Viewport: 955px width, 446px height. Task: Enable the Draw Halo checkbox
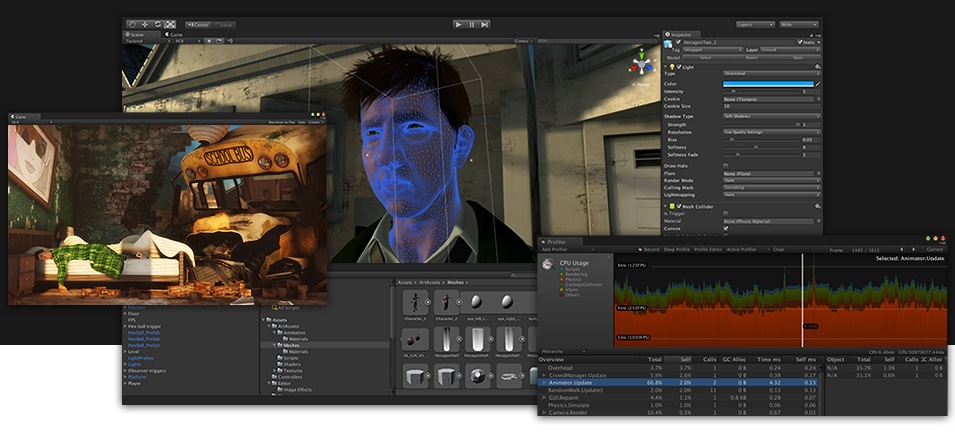pyautogui.click(x=725, y=164)
